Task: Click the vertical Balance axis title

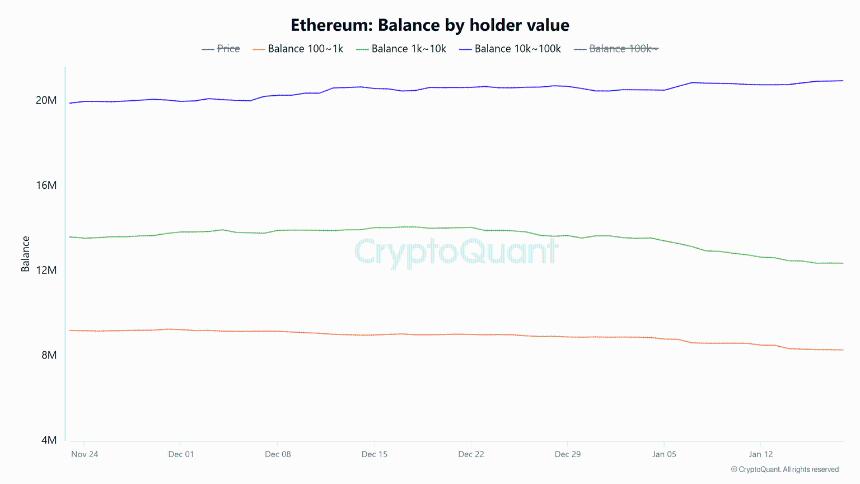Action: point(26,254)
